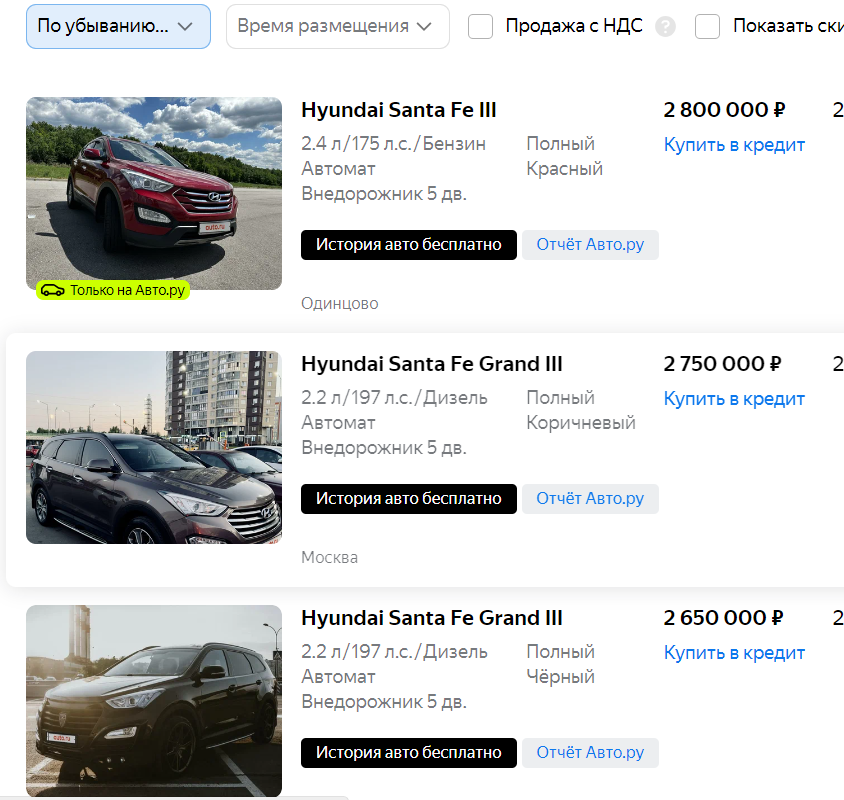Open 'Отчёт Авто.ру' for the black car
844x800 pixels.
[x=590, y=753]
